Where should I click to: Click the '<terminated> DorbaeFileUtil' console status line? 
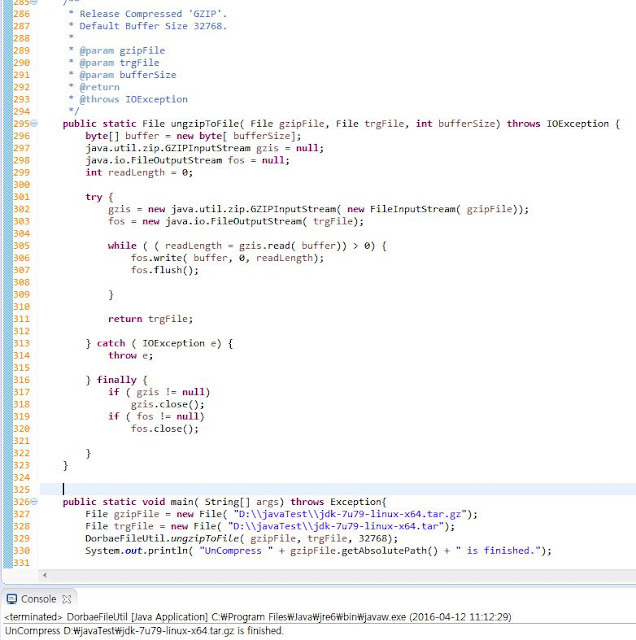point(258,617)
